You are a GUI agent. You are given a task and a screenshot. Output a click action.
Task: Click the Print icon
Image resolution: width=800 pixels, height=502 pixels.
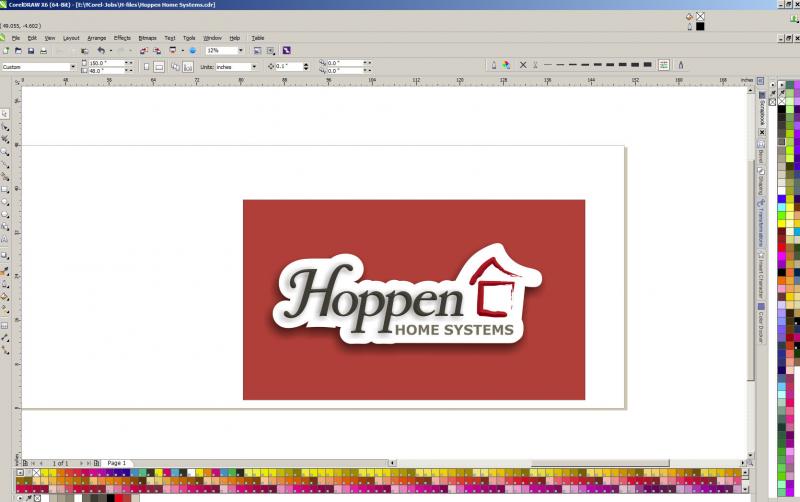tap(43, 51)
